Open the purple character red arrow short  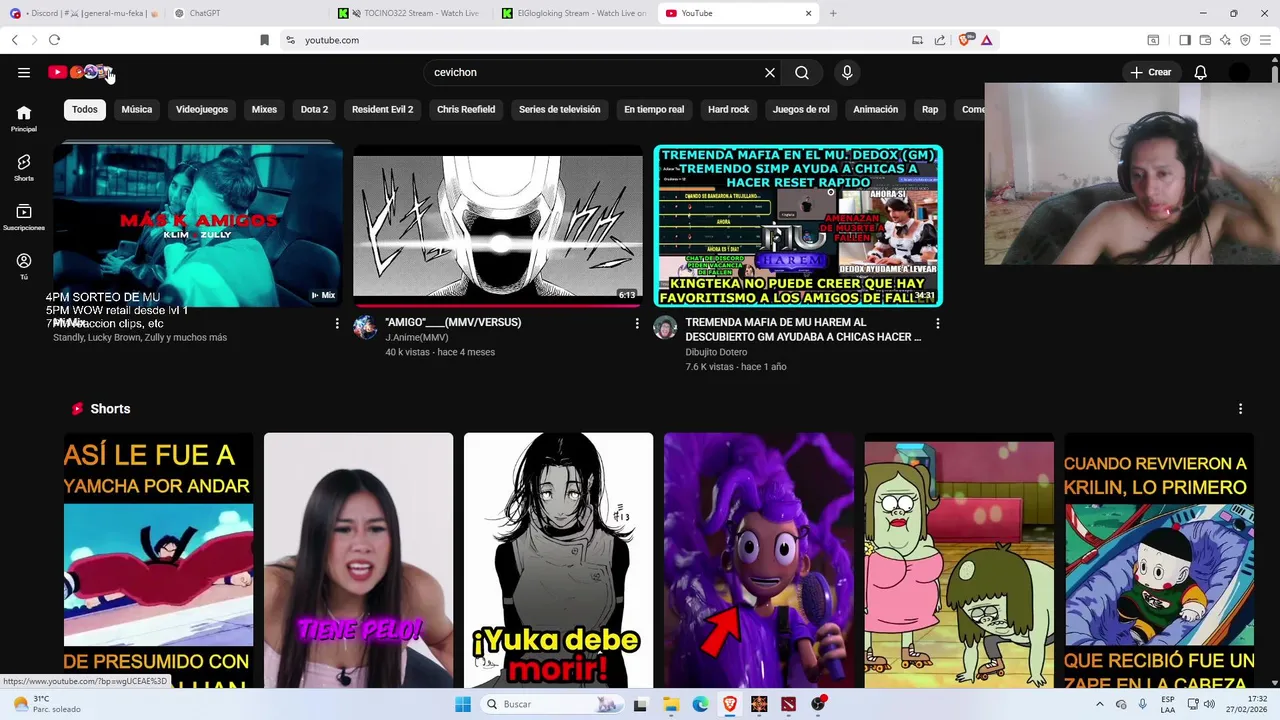pos(758,560)
